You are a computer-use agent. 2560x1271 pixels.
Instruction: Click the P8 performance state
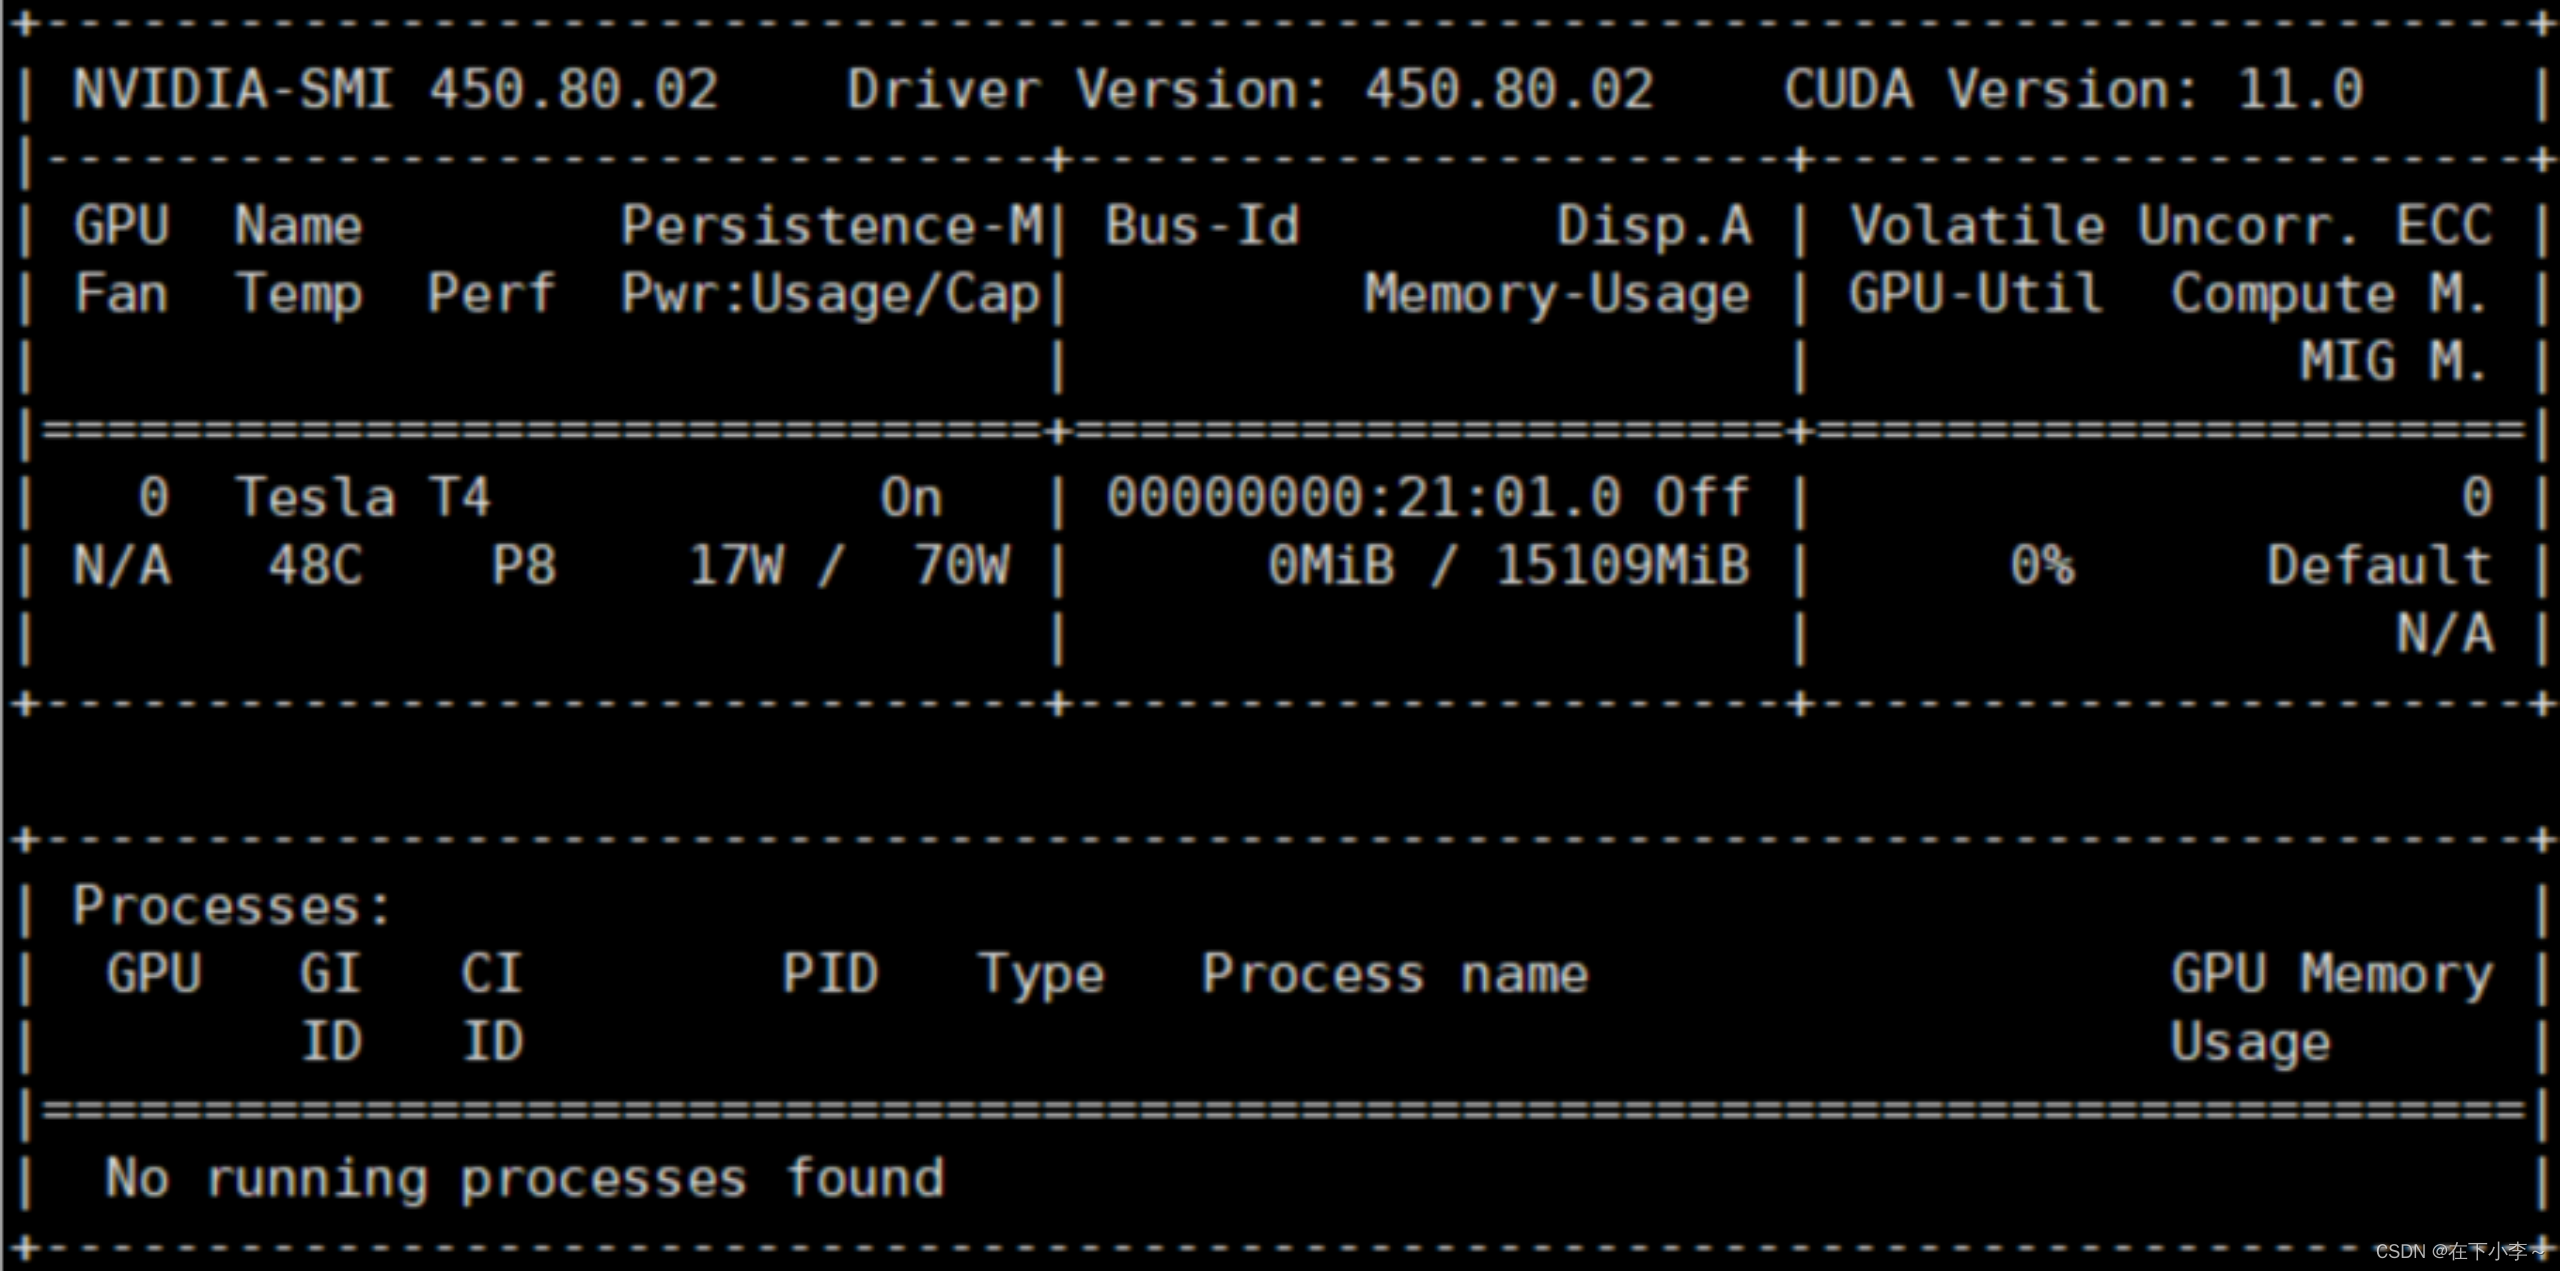(523, 565)
